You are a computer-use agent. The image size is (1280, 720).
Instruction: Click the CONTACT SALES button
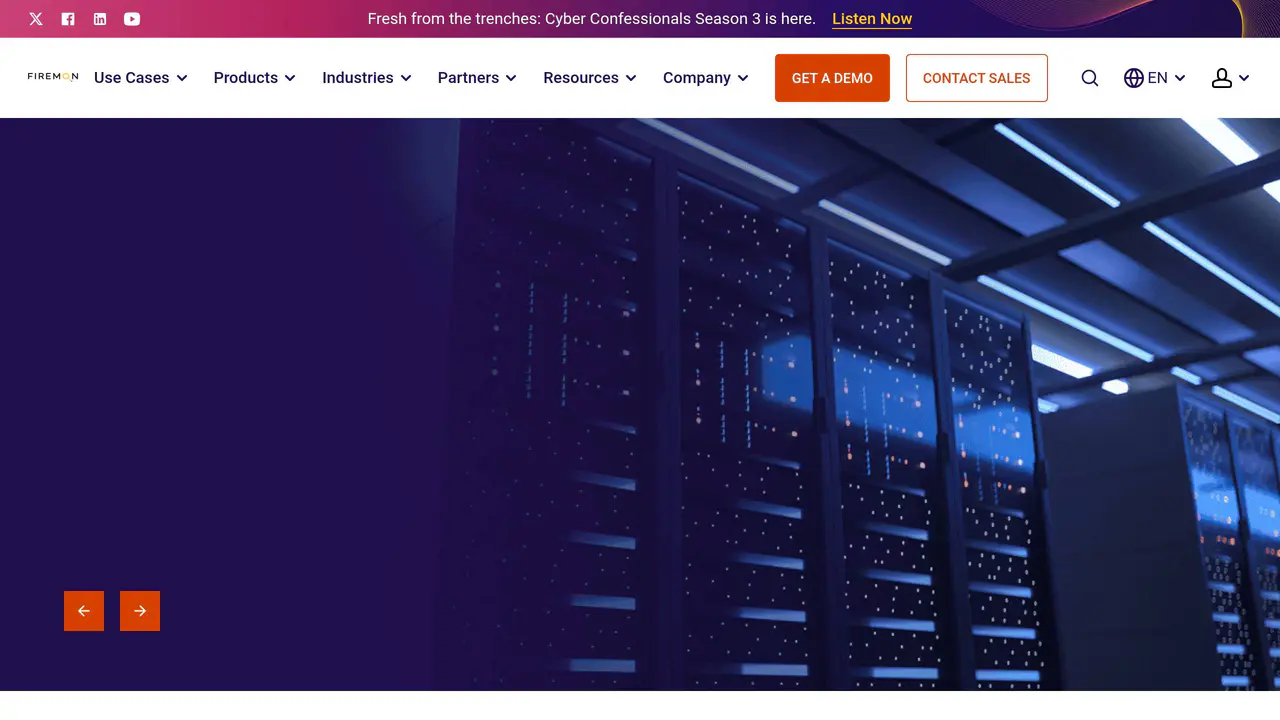(976, 78)
